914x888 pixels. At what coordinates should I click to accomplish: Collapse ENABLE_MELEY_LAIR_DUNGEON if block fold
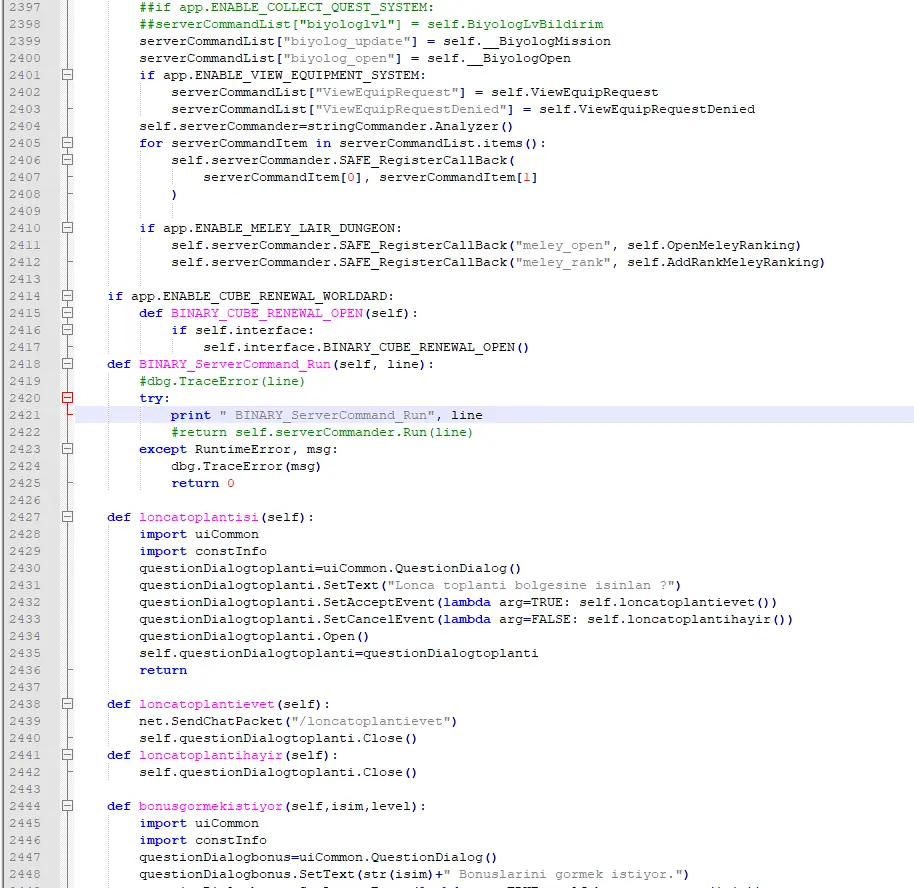tap(68, 228)
